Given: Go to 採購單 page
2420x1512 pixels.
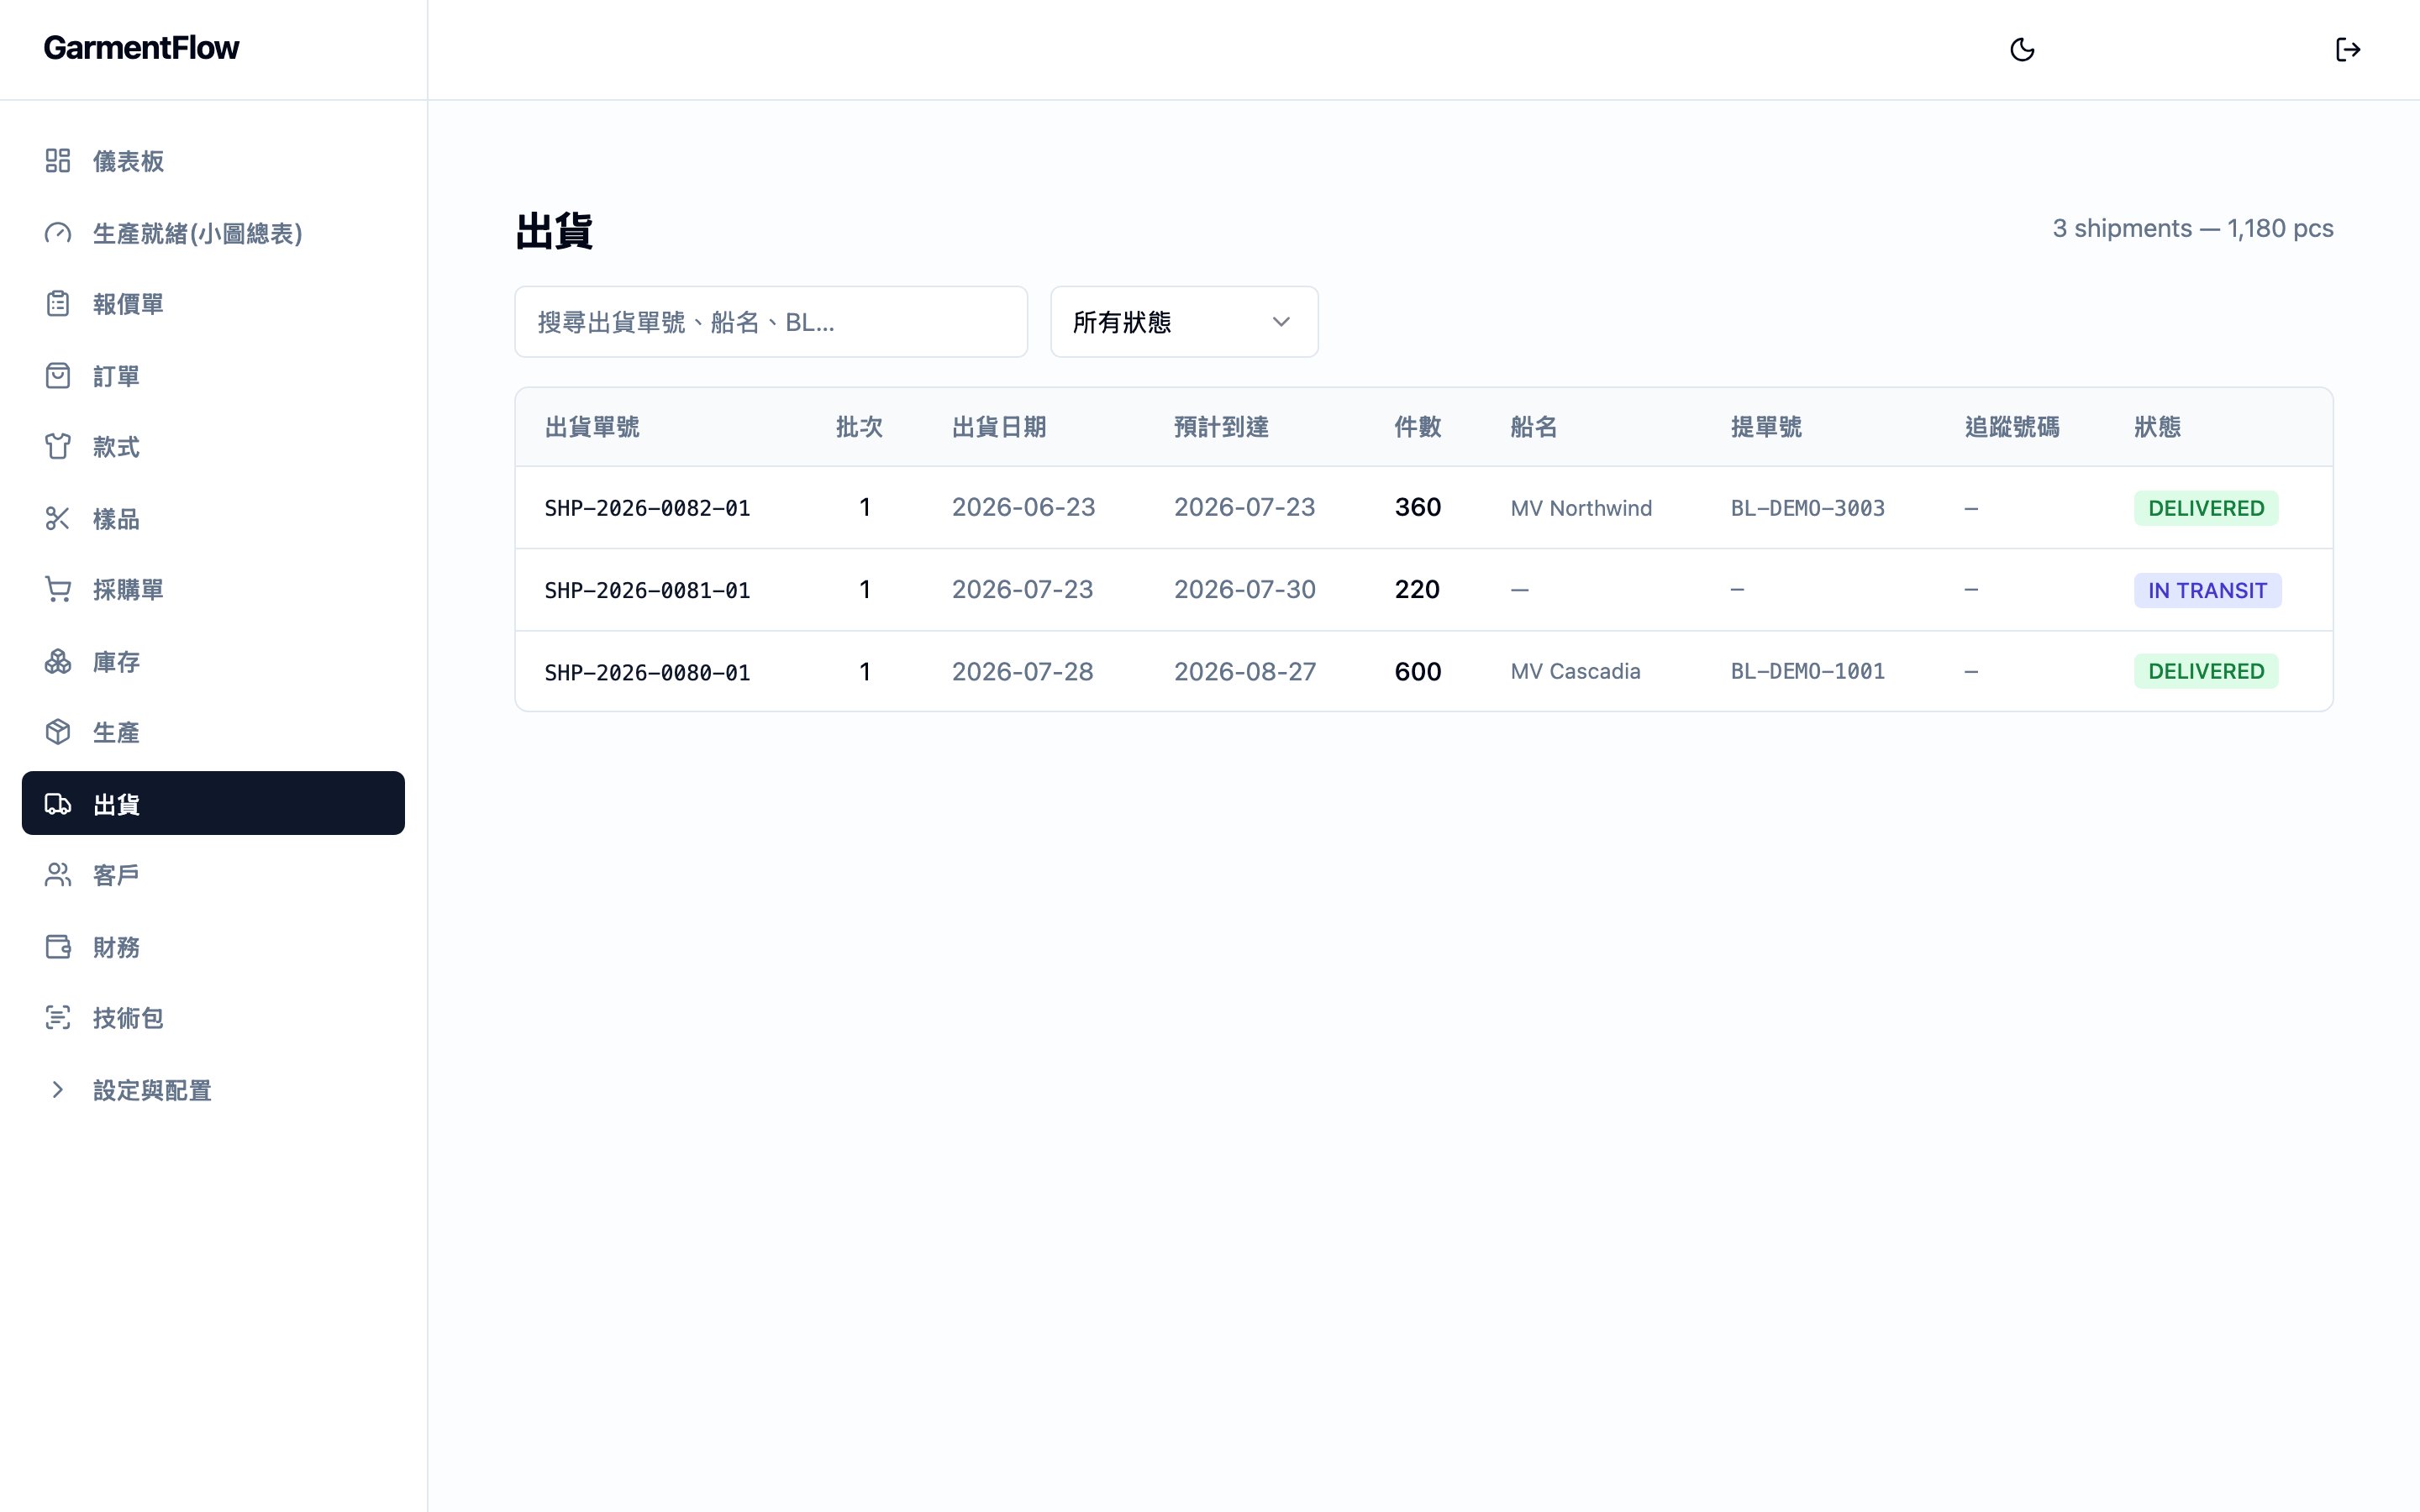Looking at the screenshot, I should coord(213,590).
